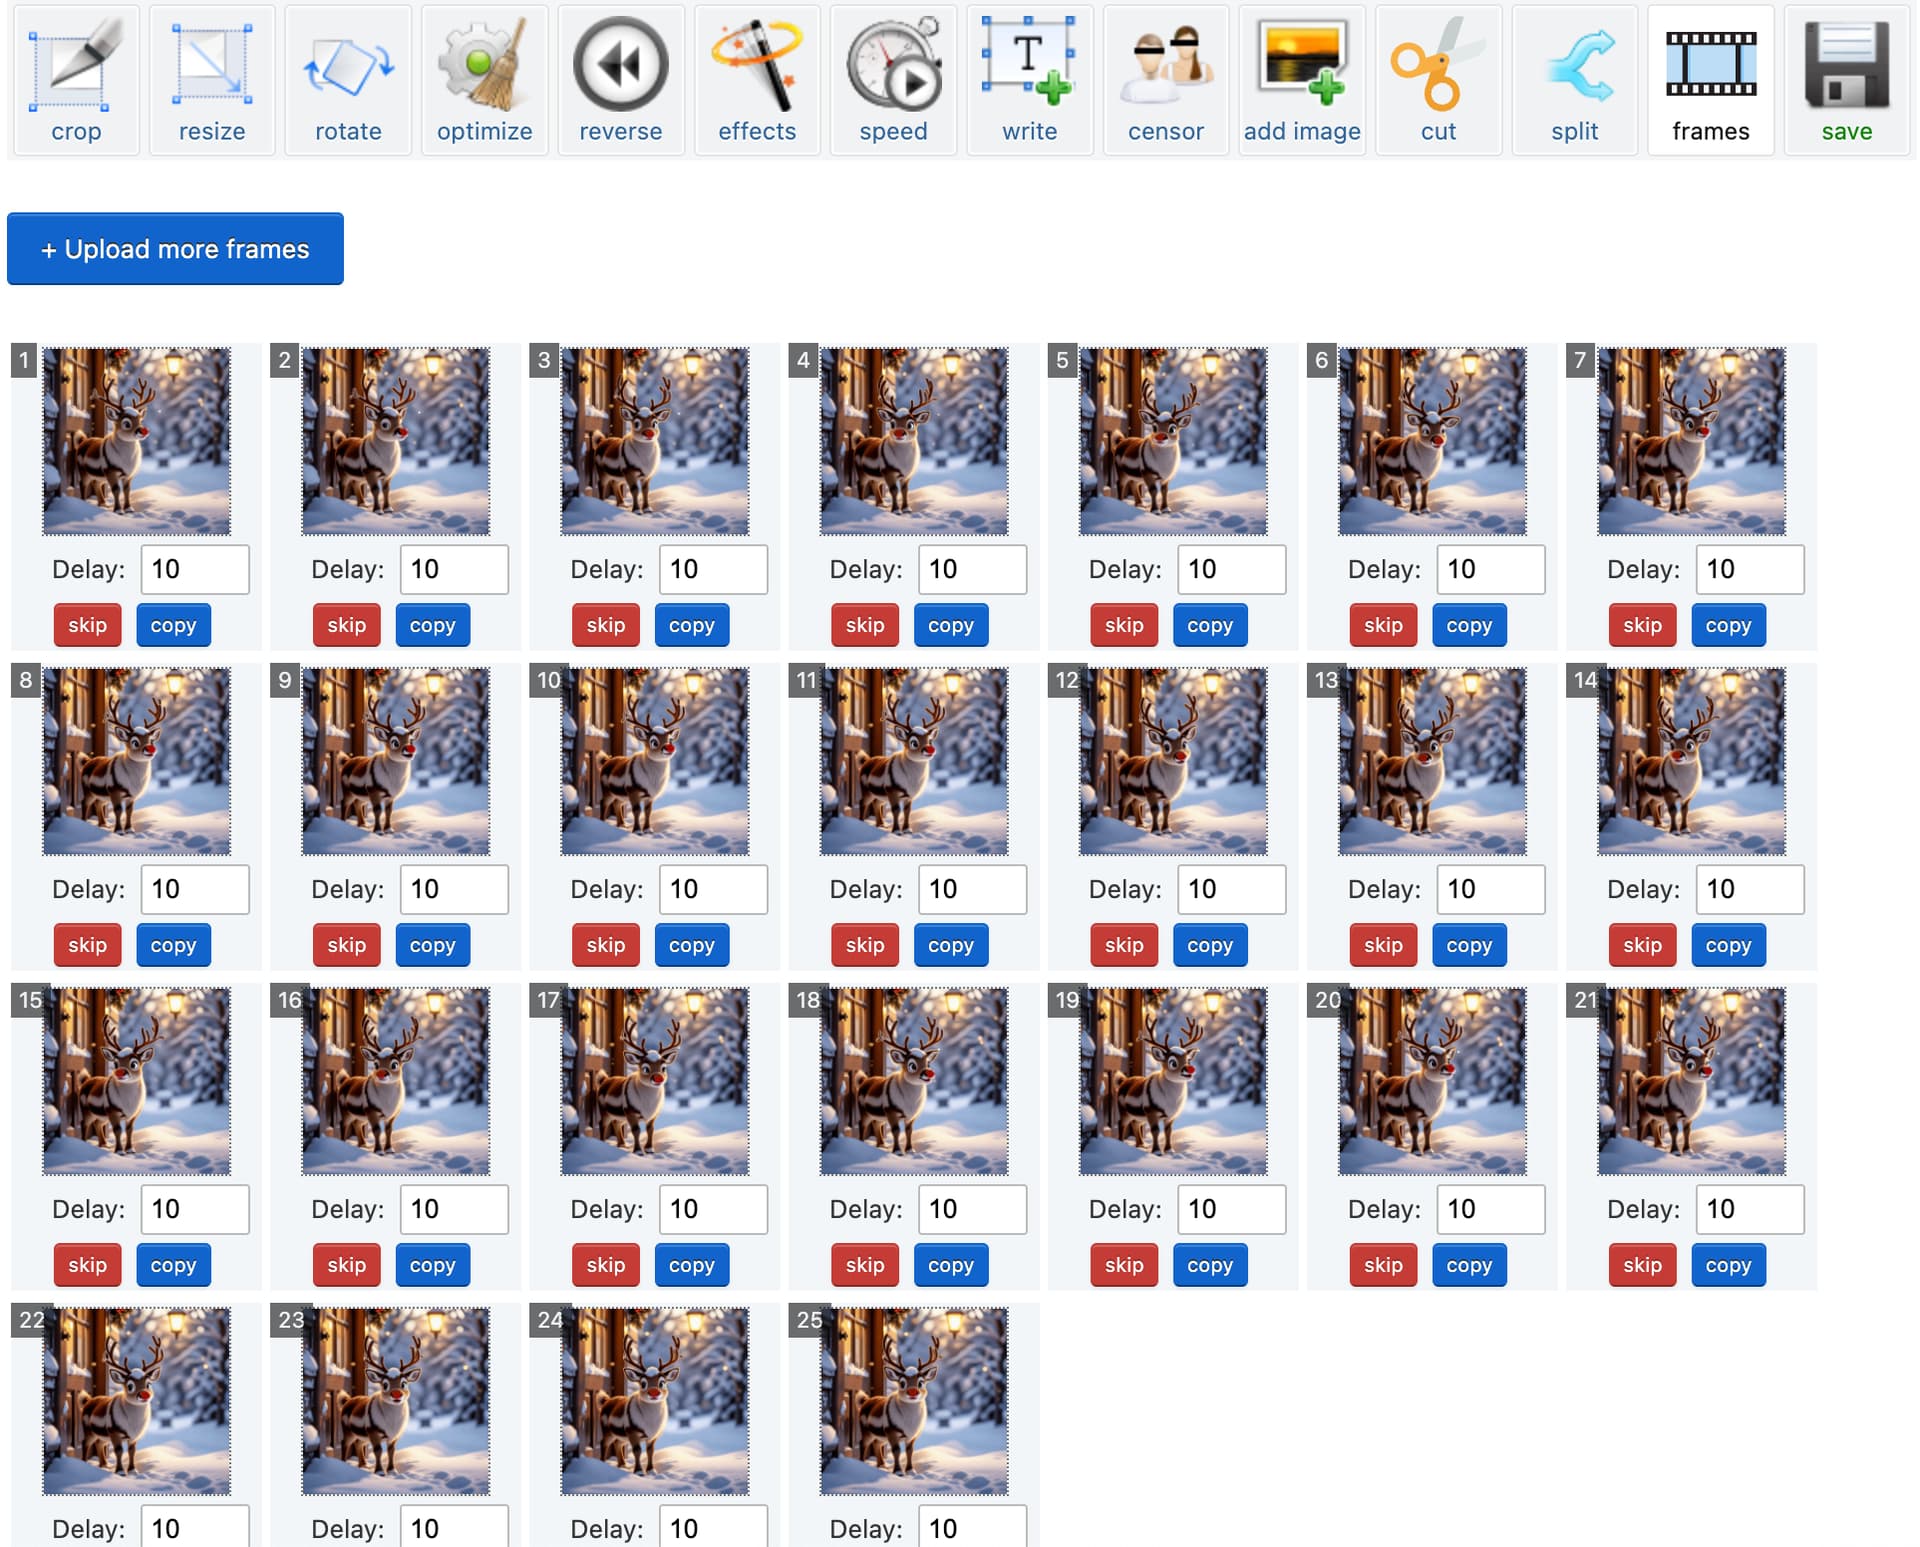Select the speed tool
1920x1547 pixels.
(x=893, y=80)
